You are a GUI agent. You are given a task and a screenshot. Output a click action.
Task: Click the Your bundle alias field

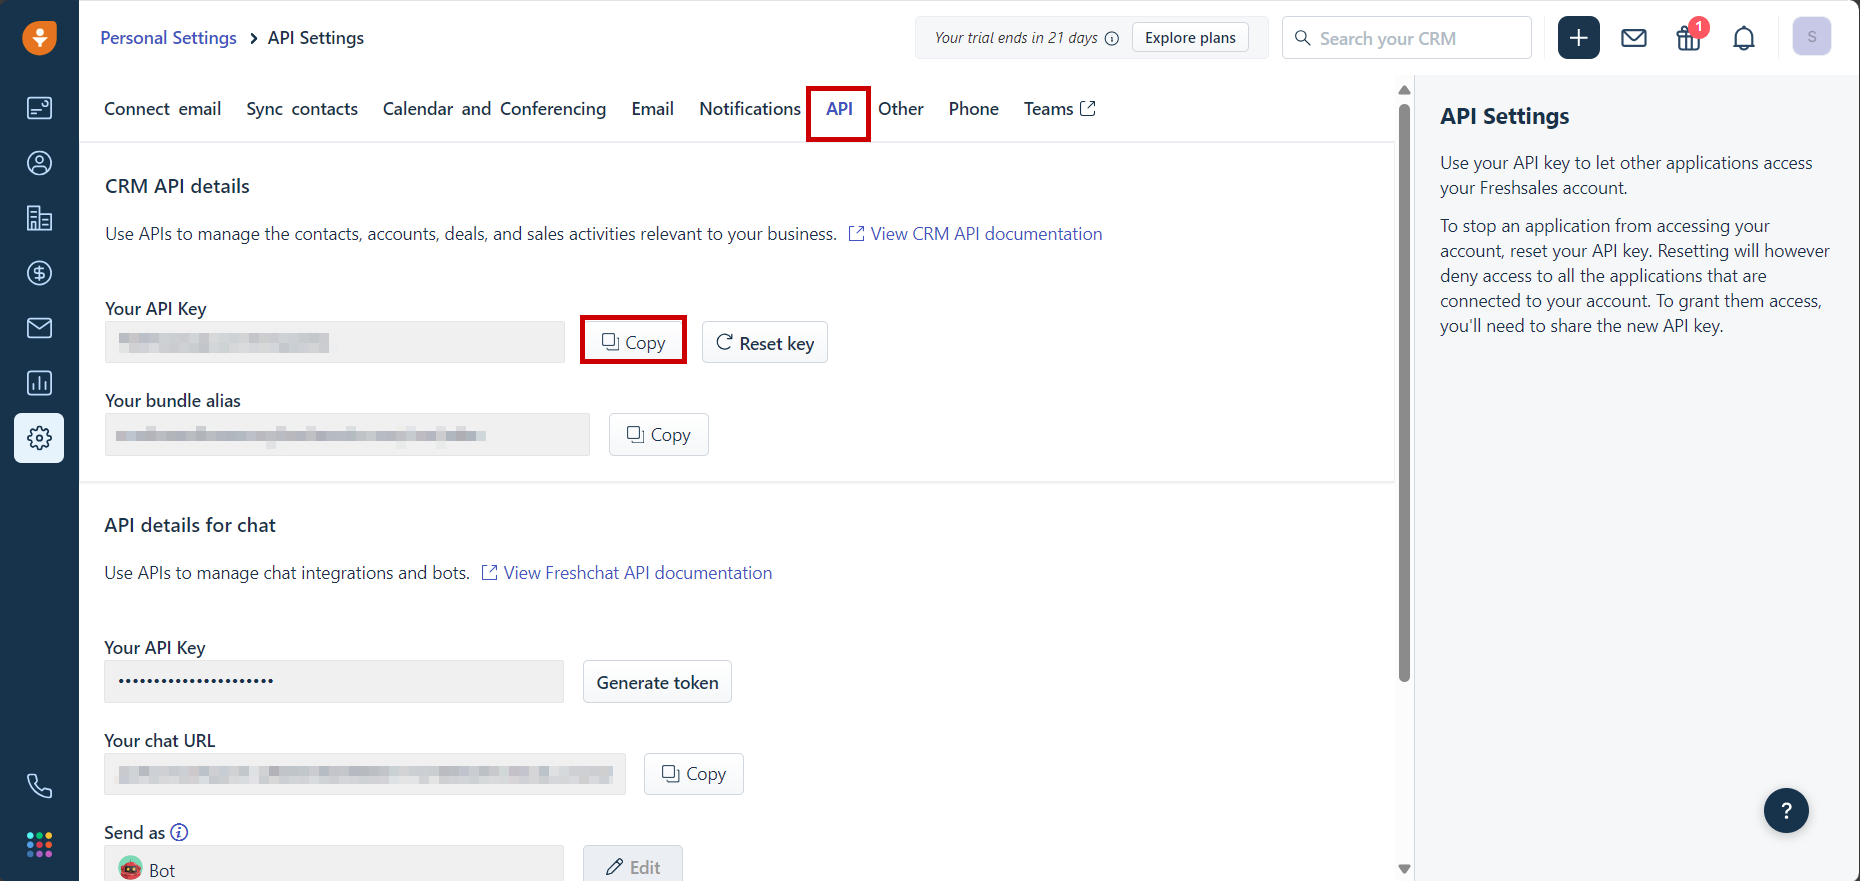[347, 435]
